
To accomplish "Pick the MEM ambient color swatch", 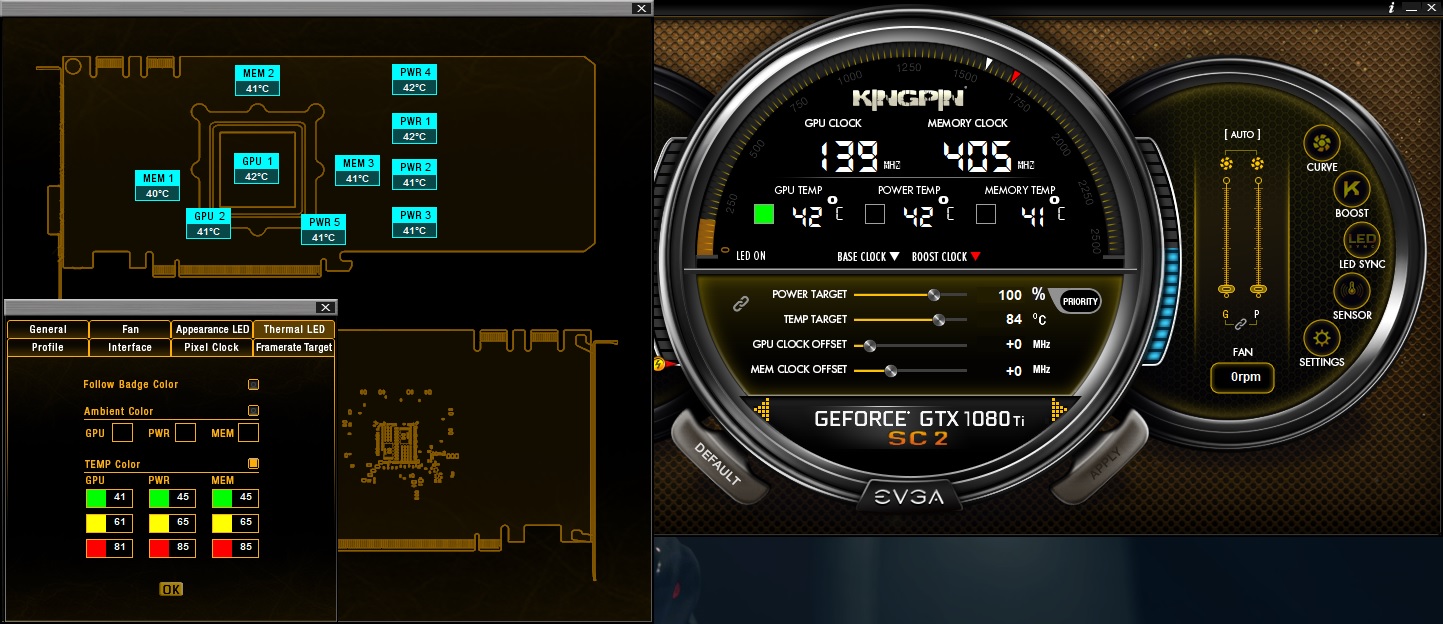I will (248, 433).
